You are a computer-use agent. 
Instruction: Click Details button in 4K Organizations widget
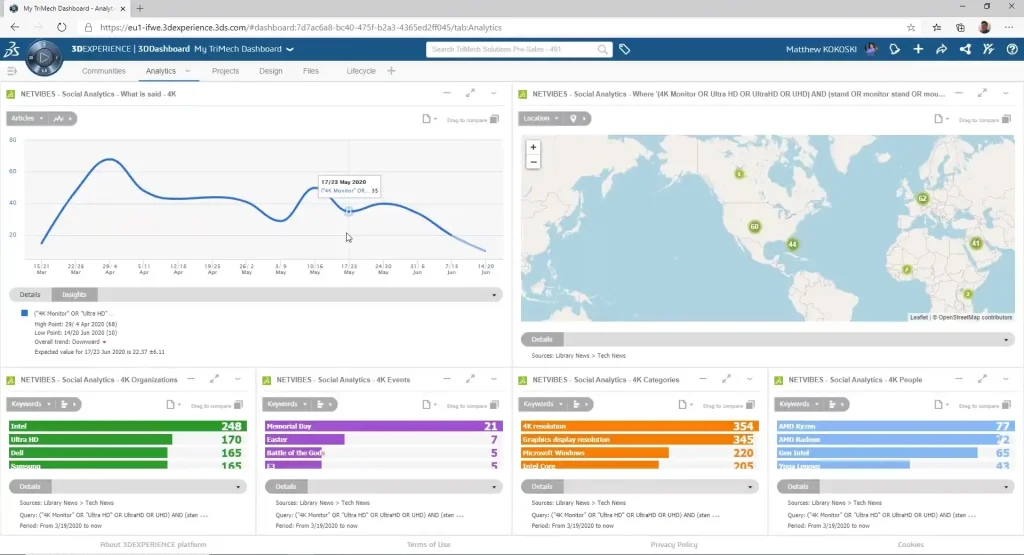(x=30, y=486)
